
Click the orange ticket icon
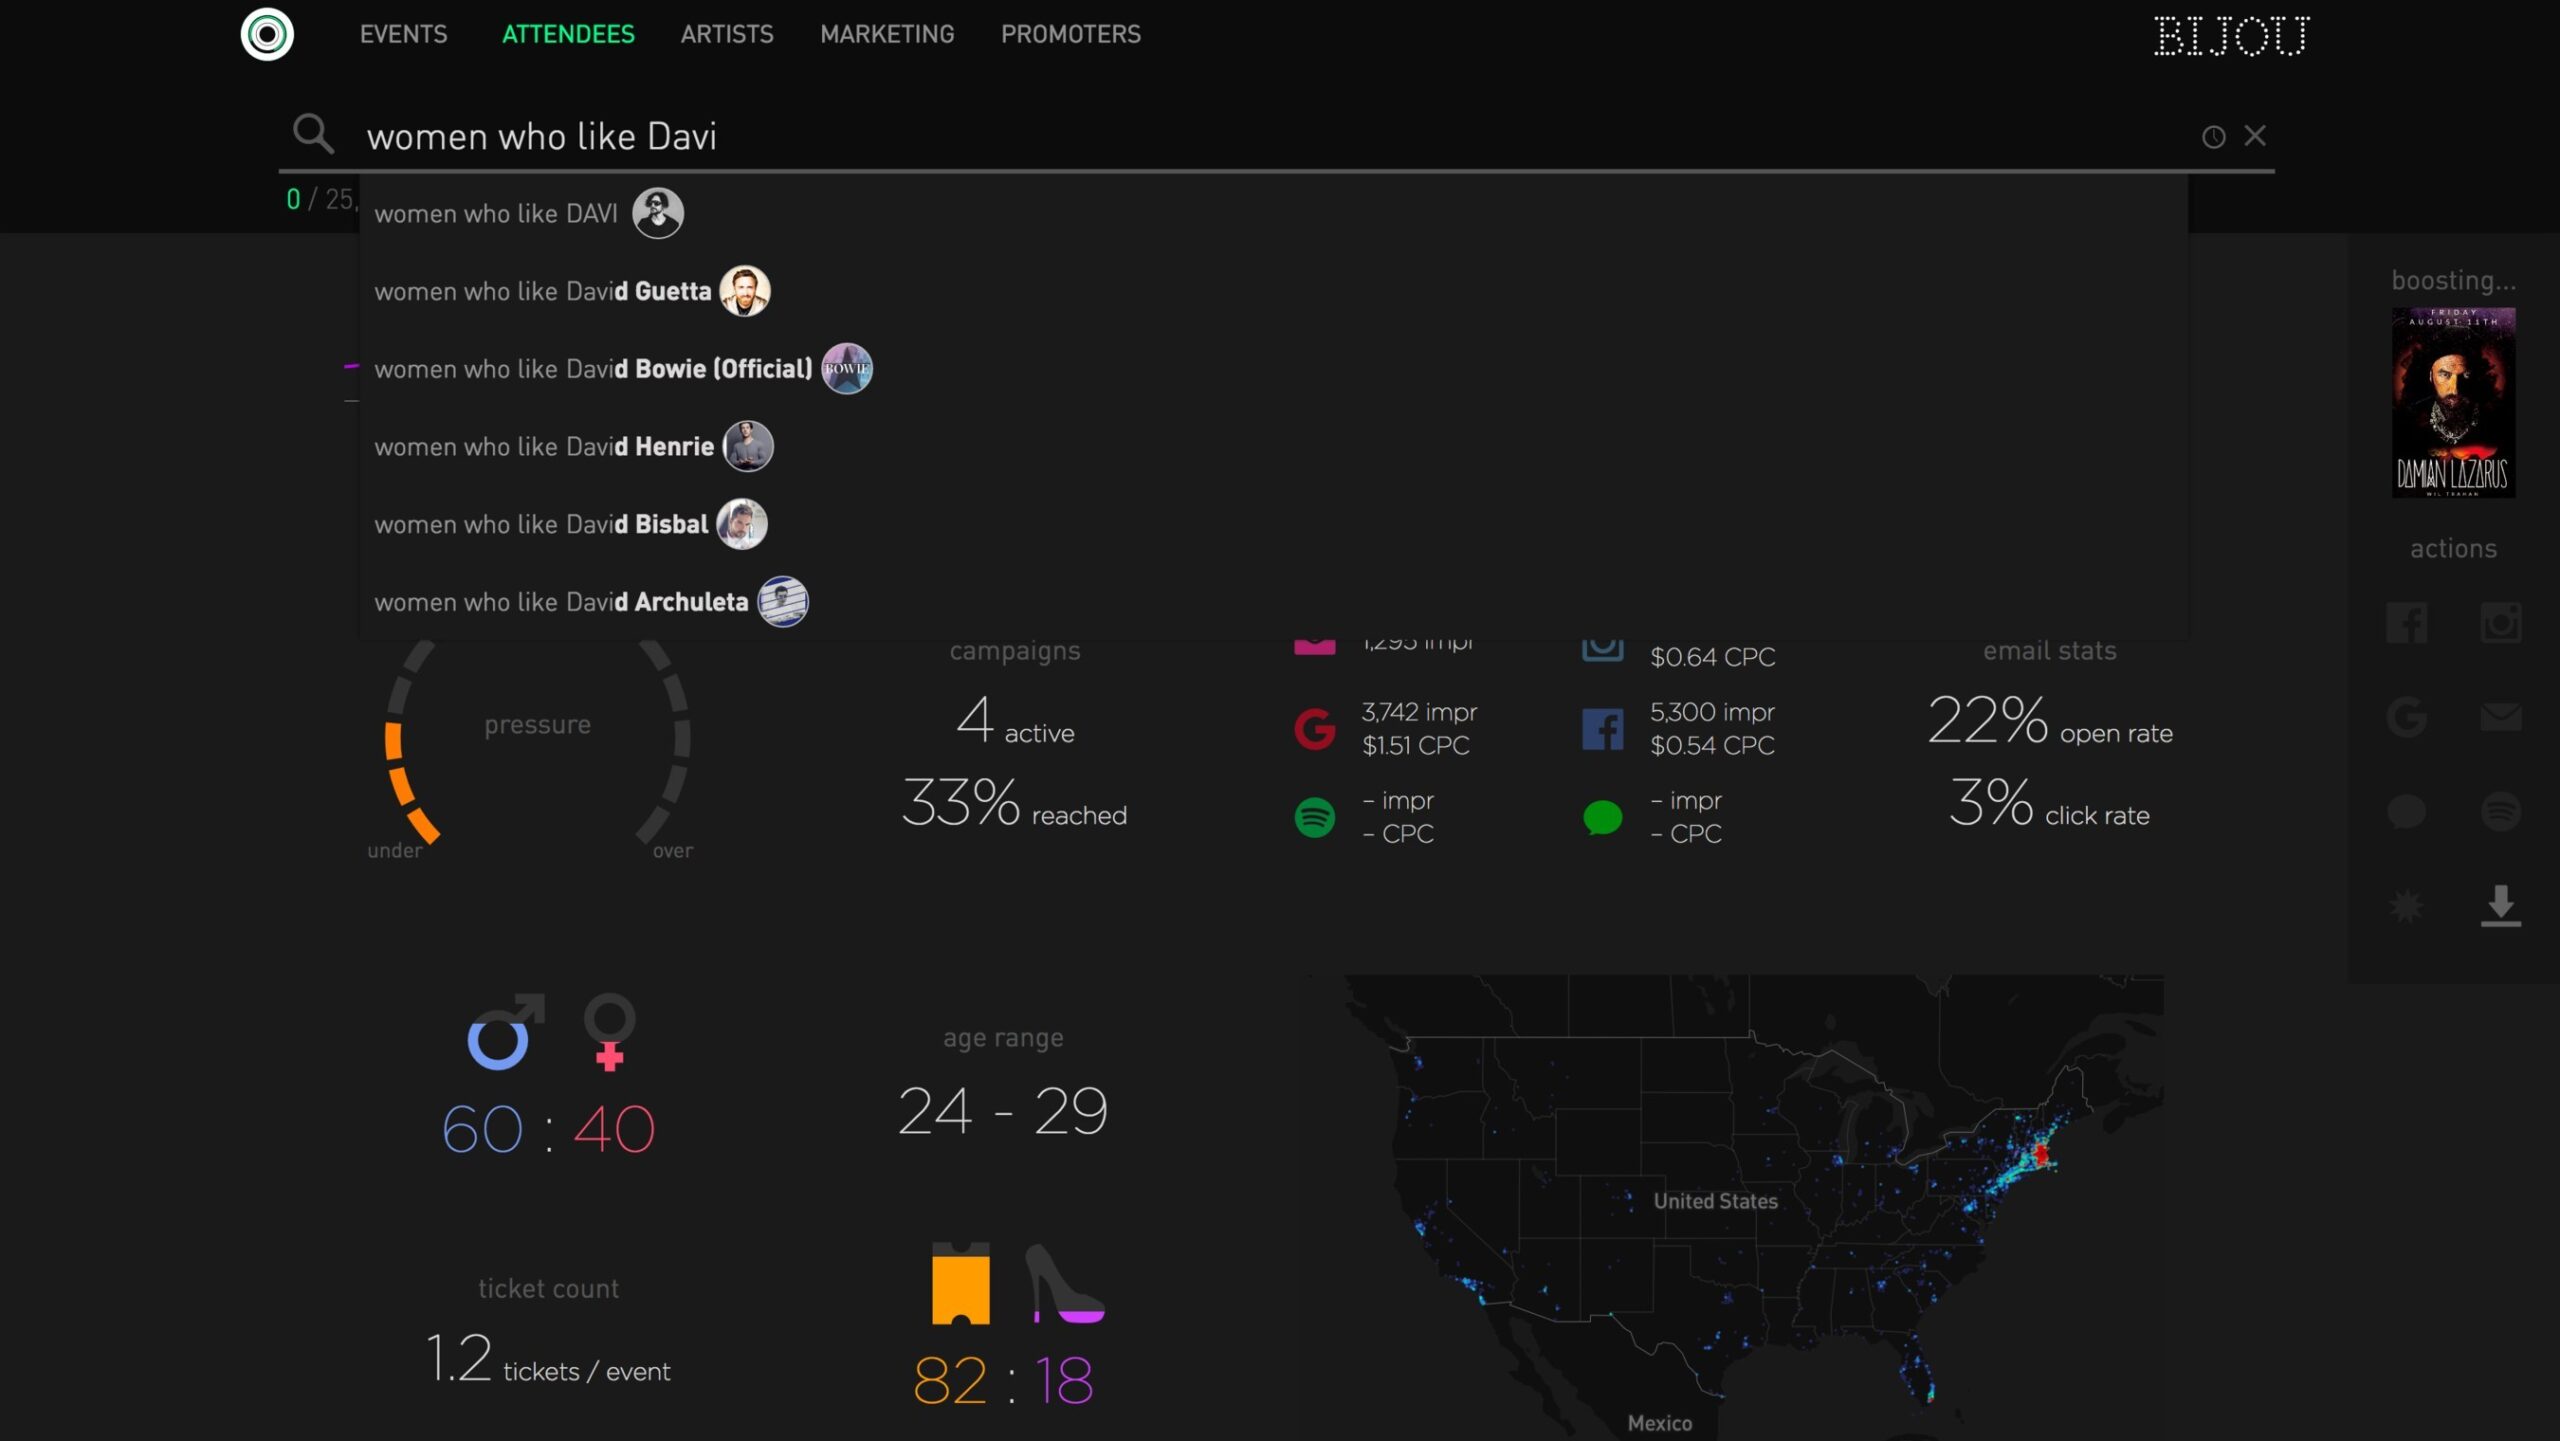click(961, 1284)
